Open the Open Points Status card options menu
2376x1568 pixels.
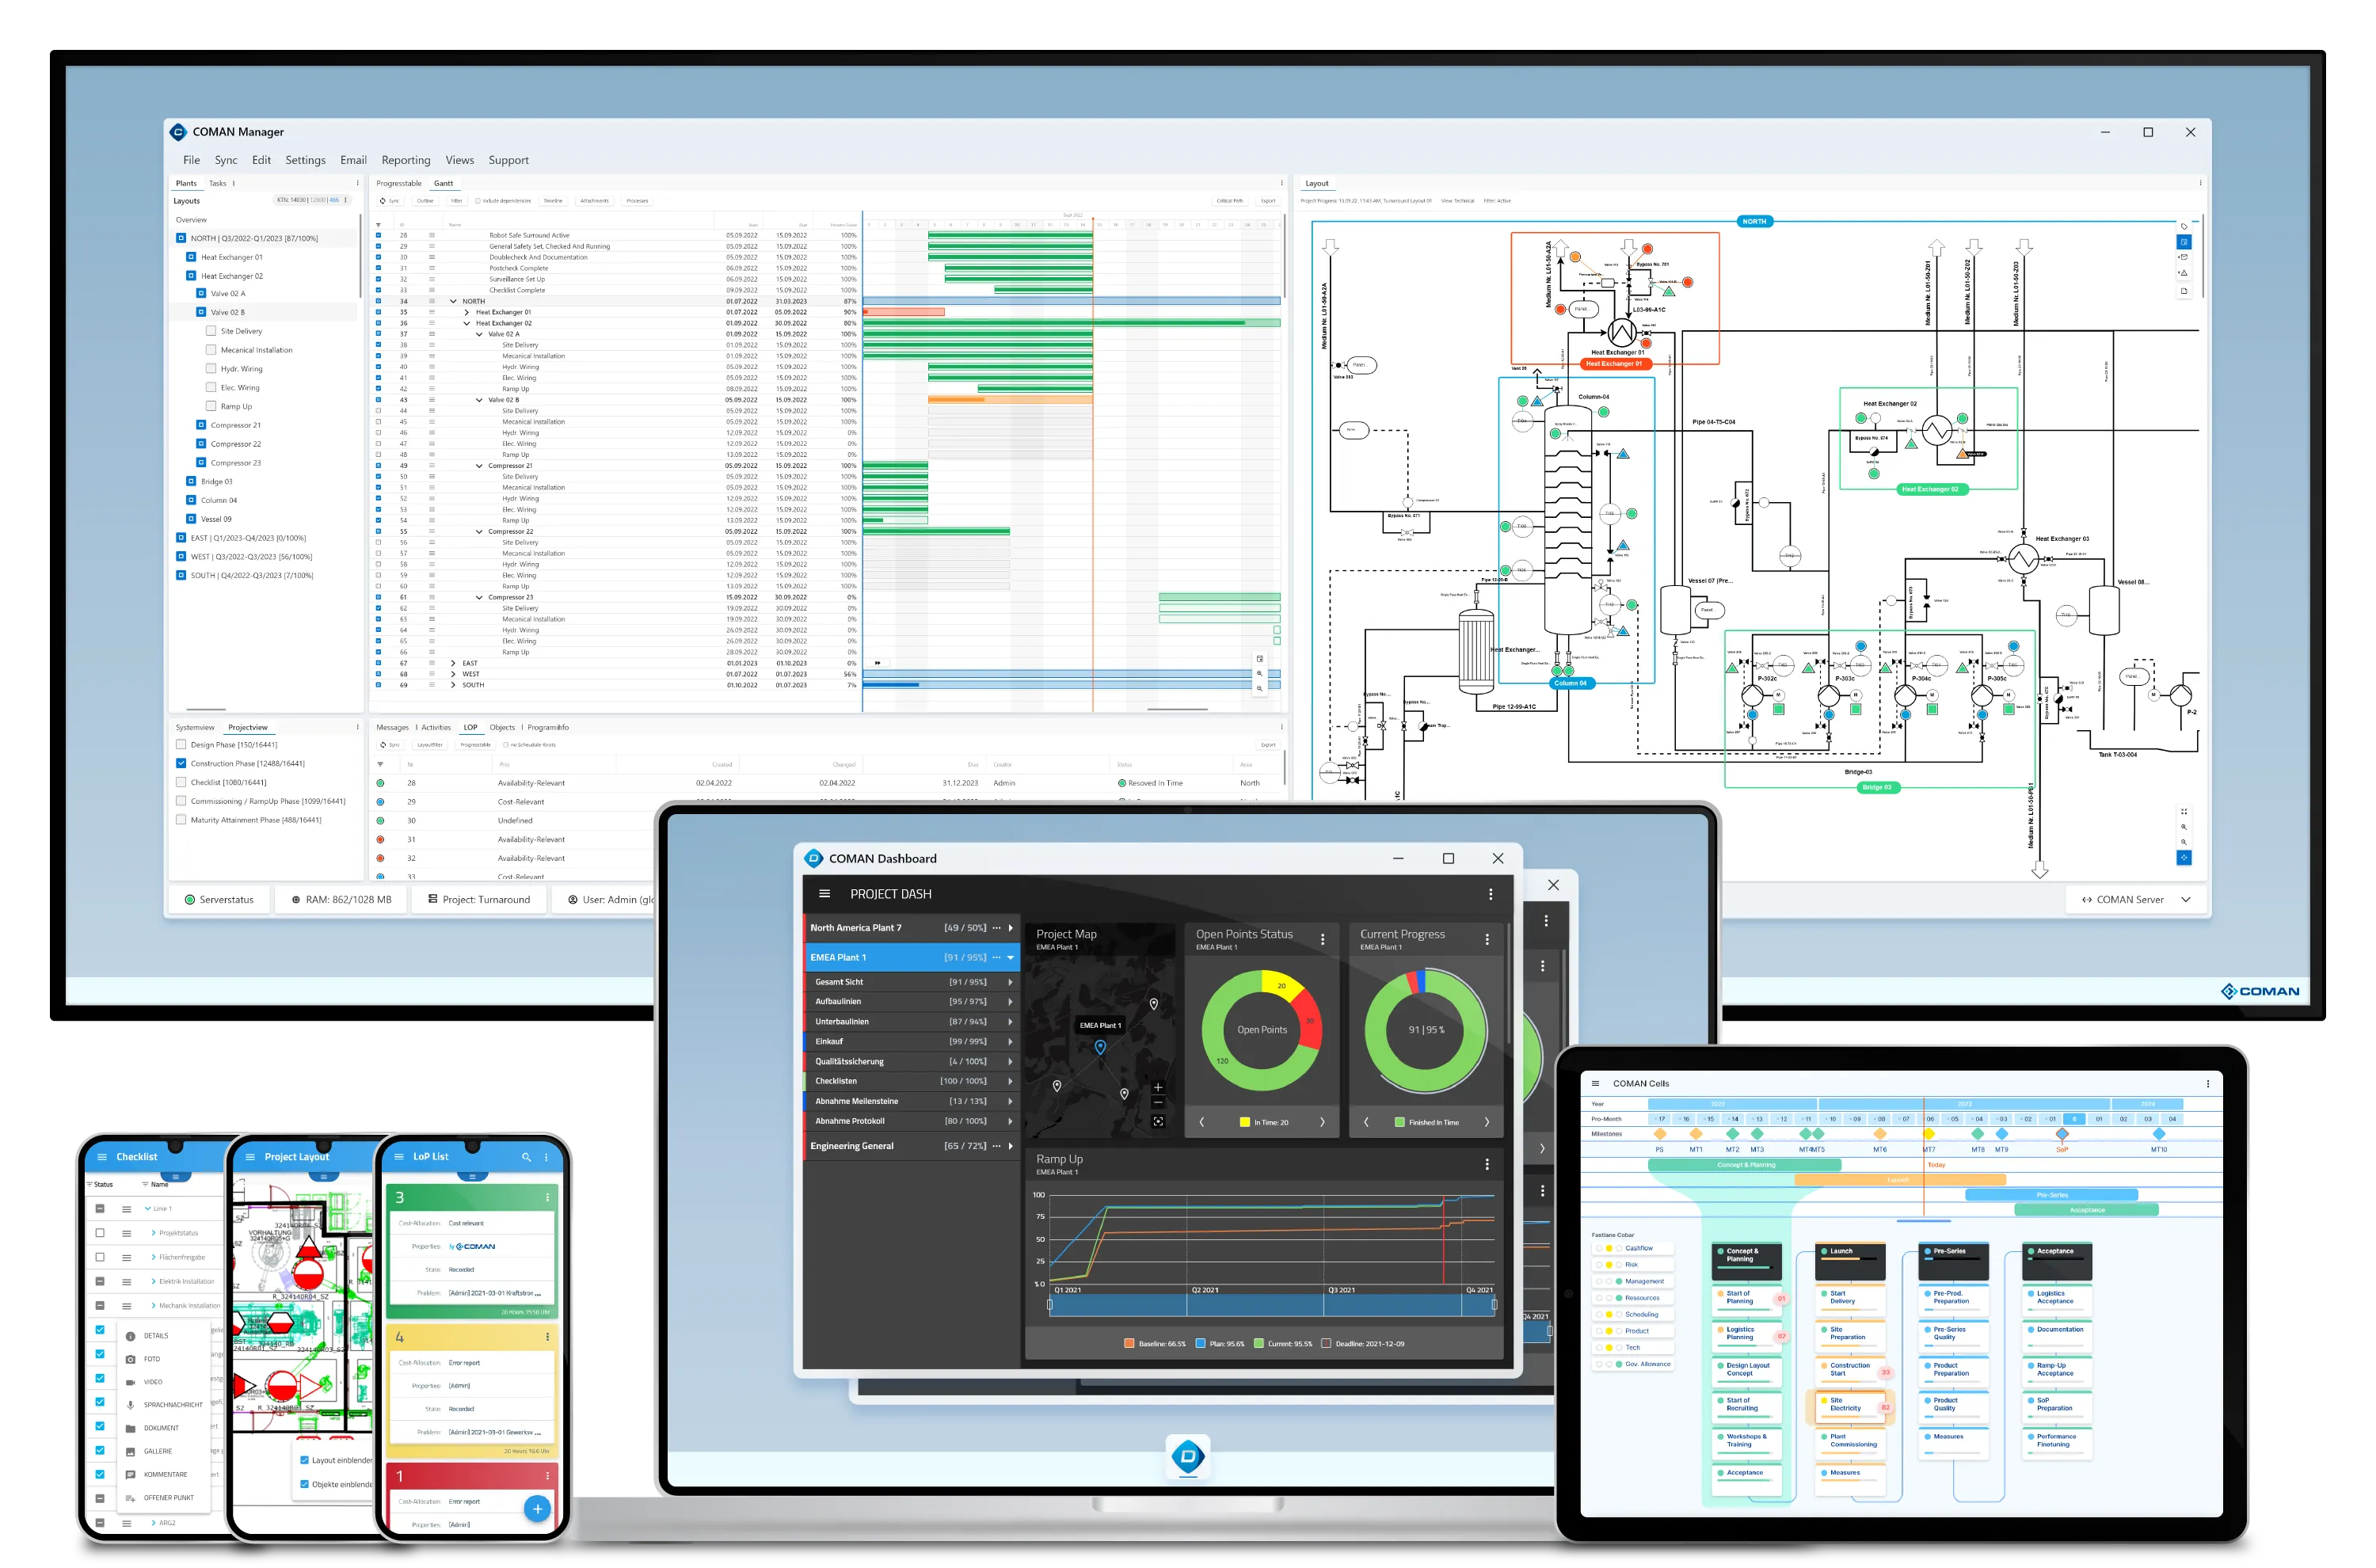pos(1322,940)
